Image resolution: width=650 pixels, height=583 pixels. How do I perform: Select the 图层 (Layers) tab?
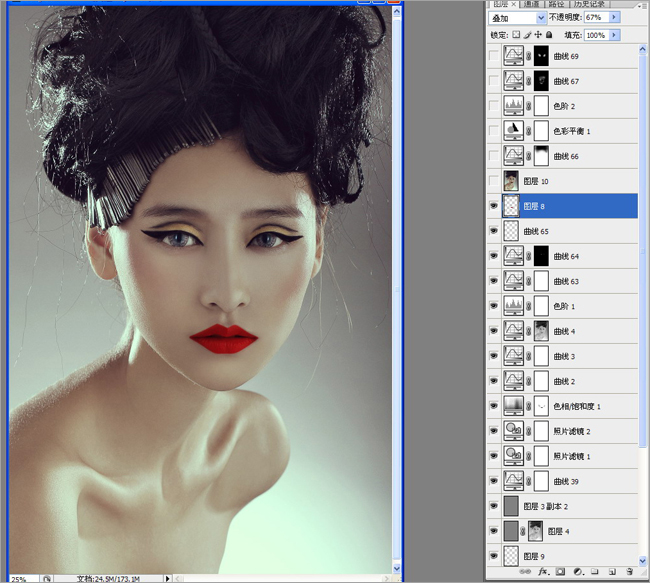[x=501, y=4]
